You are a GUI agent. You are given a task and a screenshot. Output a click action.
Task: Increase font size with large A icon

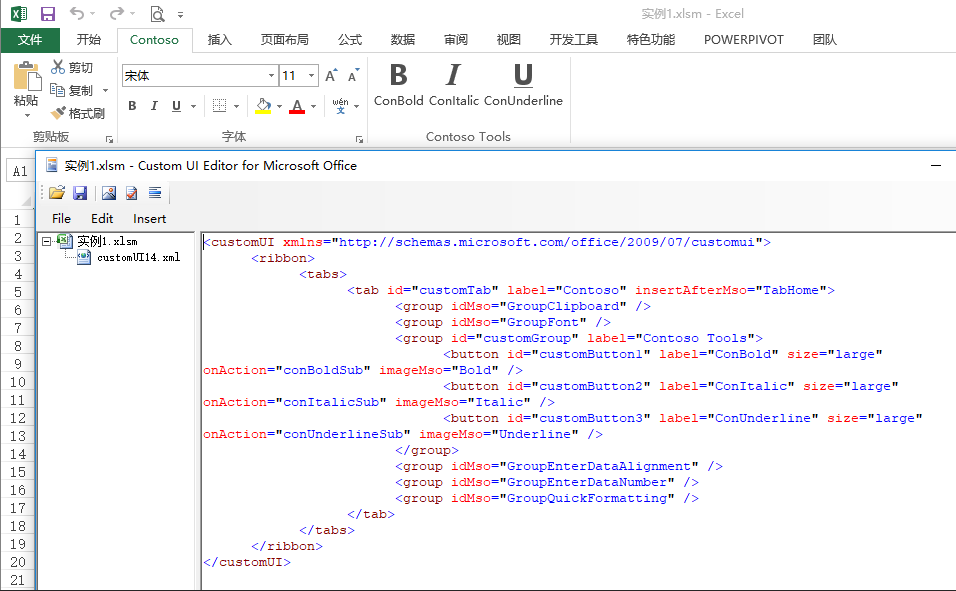tap(331, 75)
